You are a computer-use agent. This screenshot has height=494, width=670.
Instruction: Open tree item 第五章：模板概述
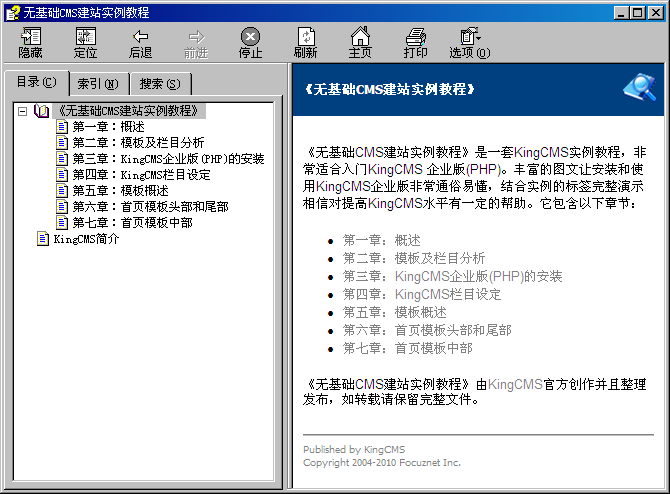tap(120, 191)
